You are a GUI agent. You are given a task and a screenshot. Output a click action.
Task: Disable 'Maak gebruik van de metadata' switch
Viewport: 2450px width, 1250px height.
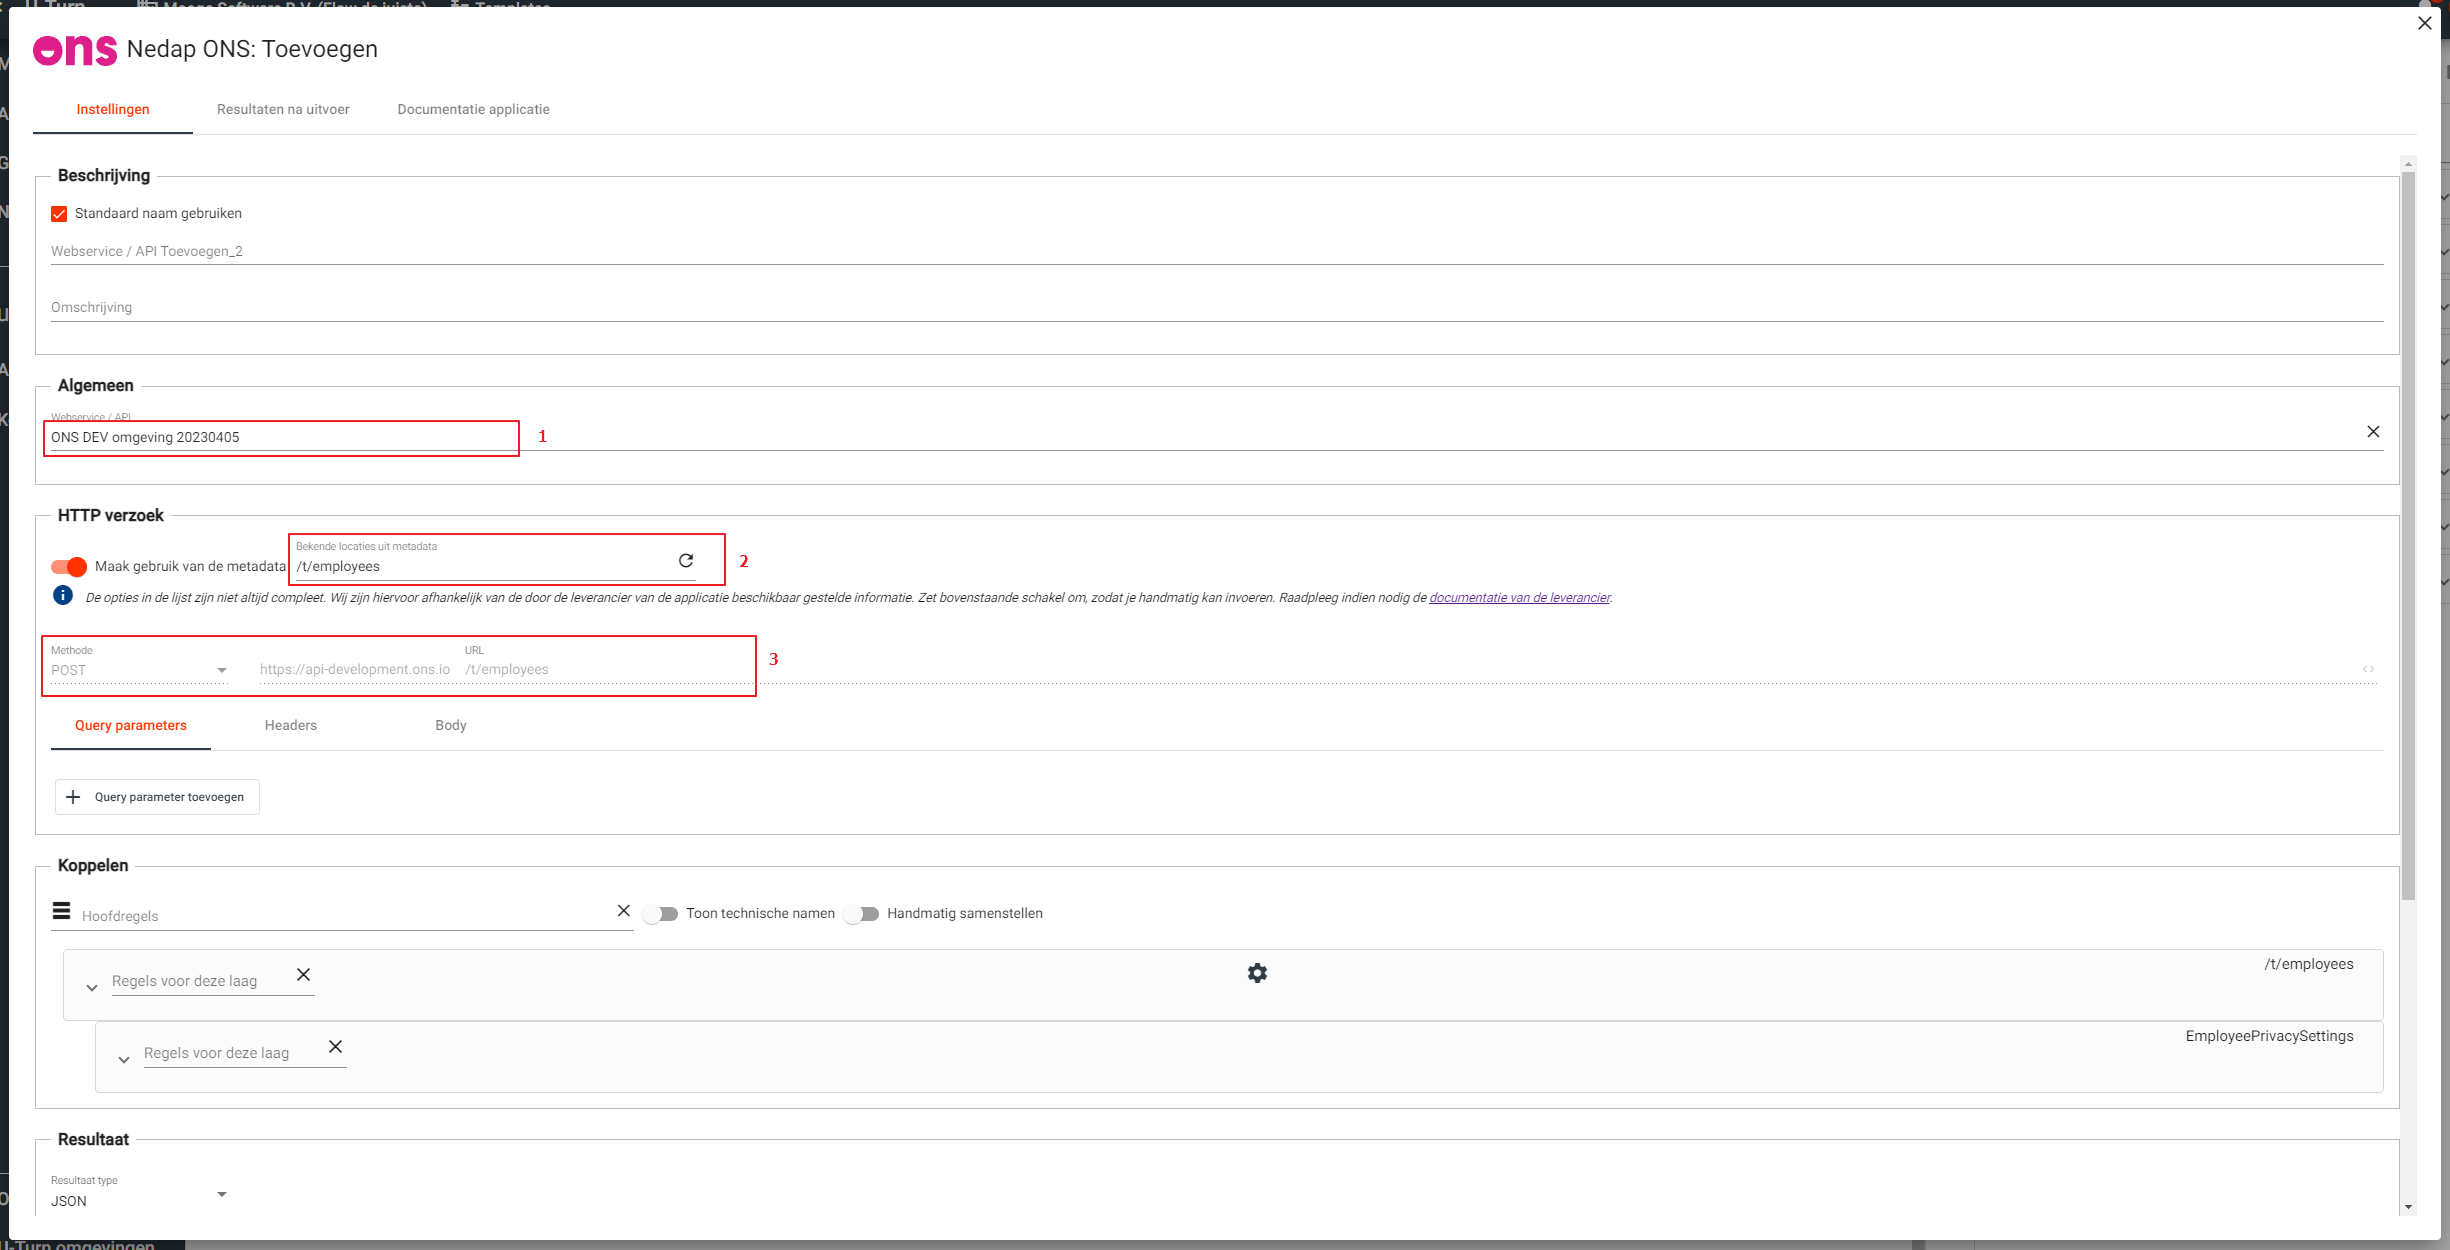(69, 567)
